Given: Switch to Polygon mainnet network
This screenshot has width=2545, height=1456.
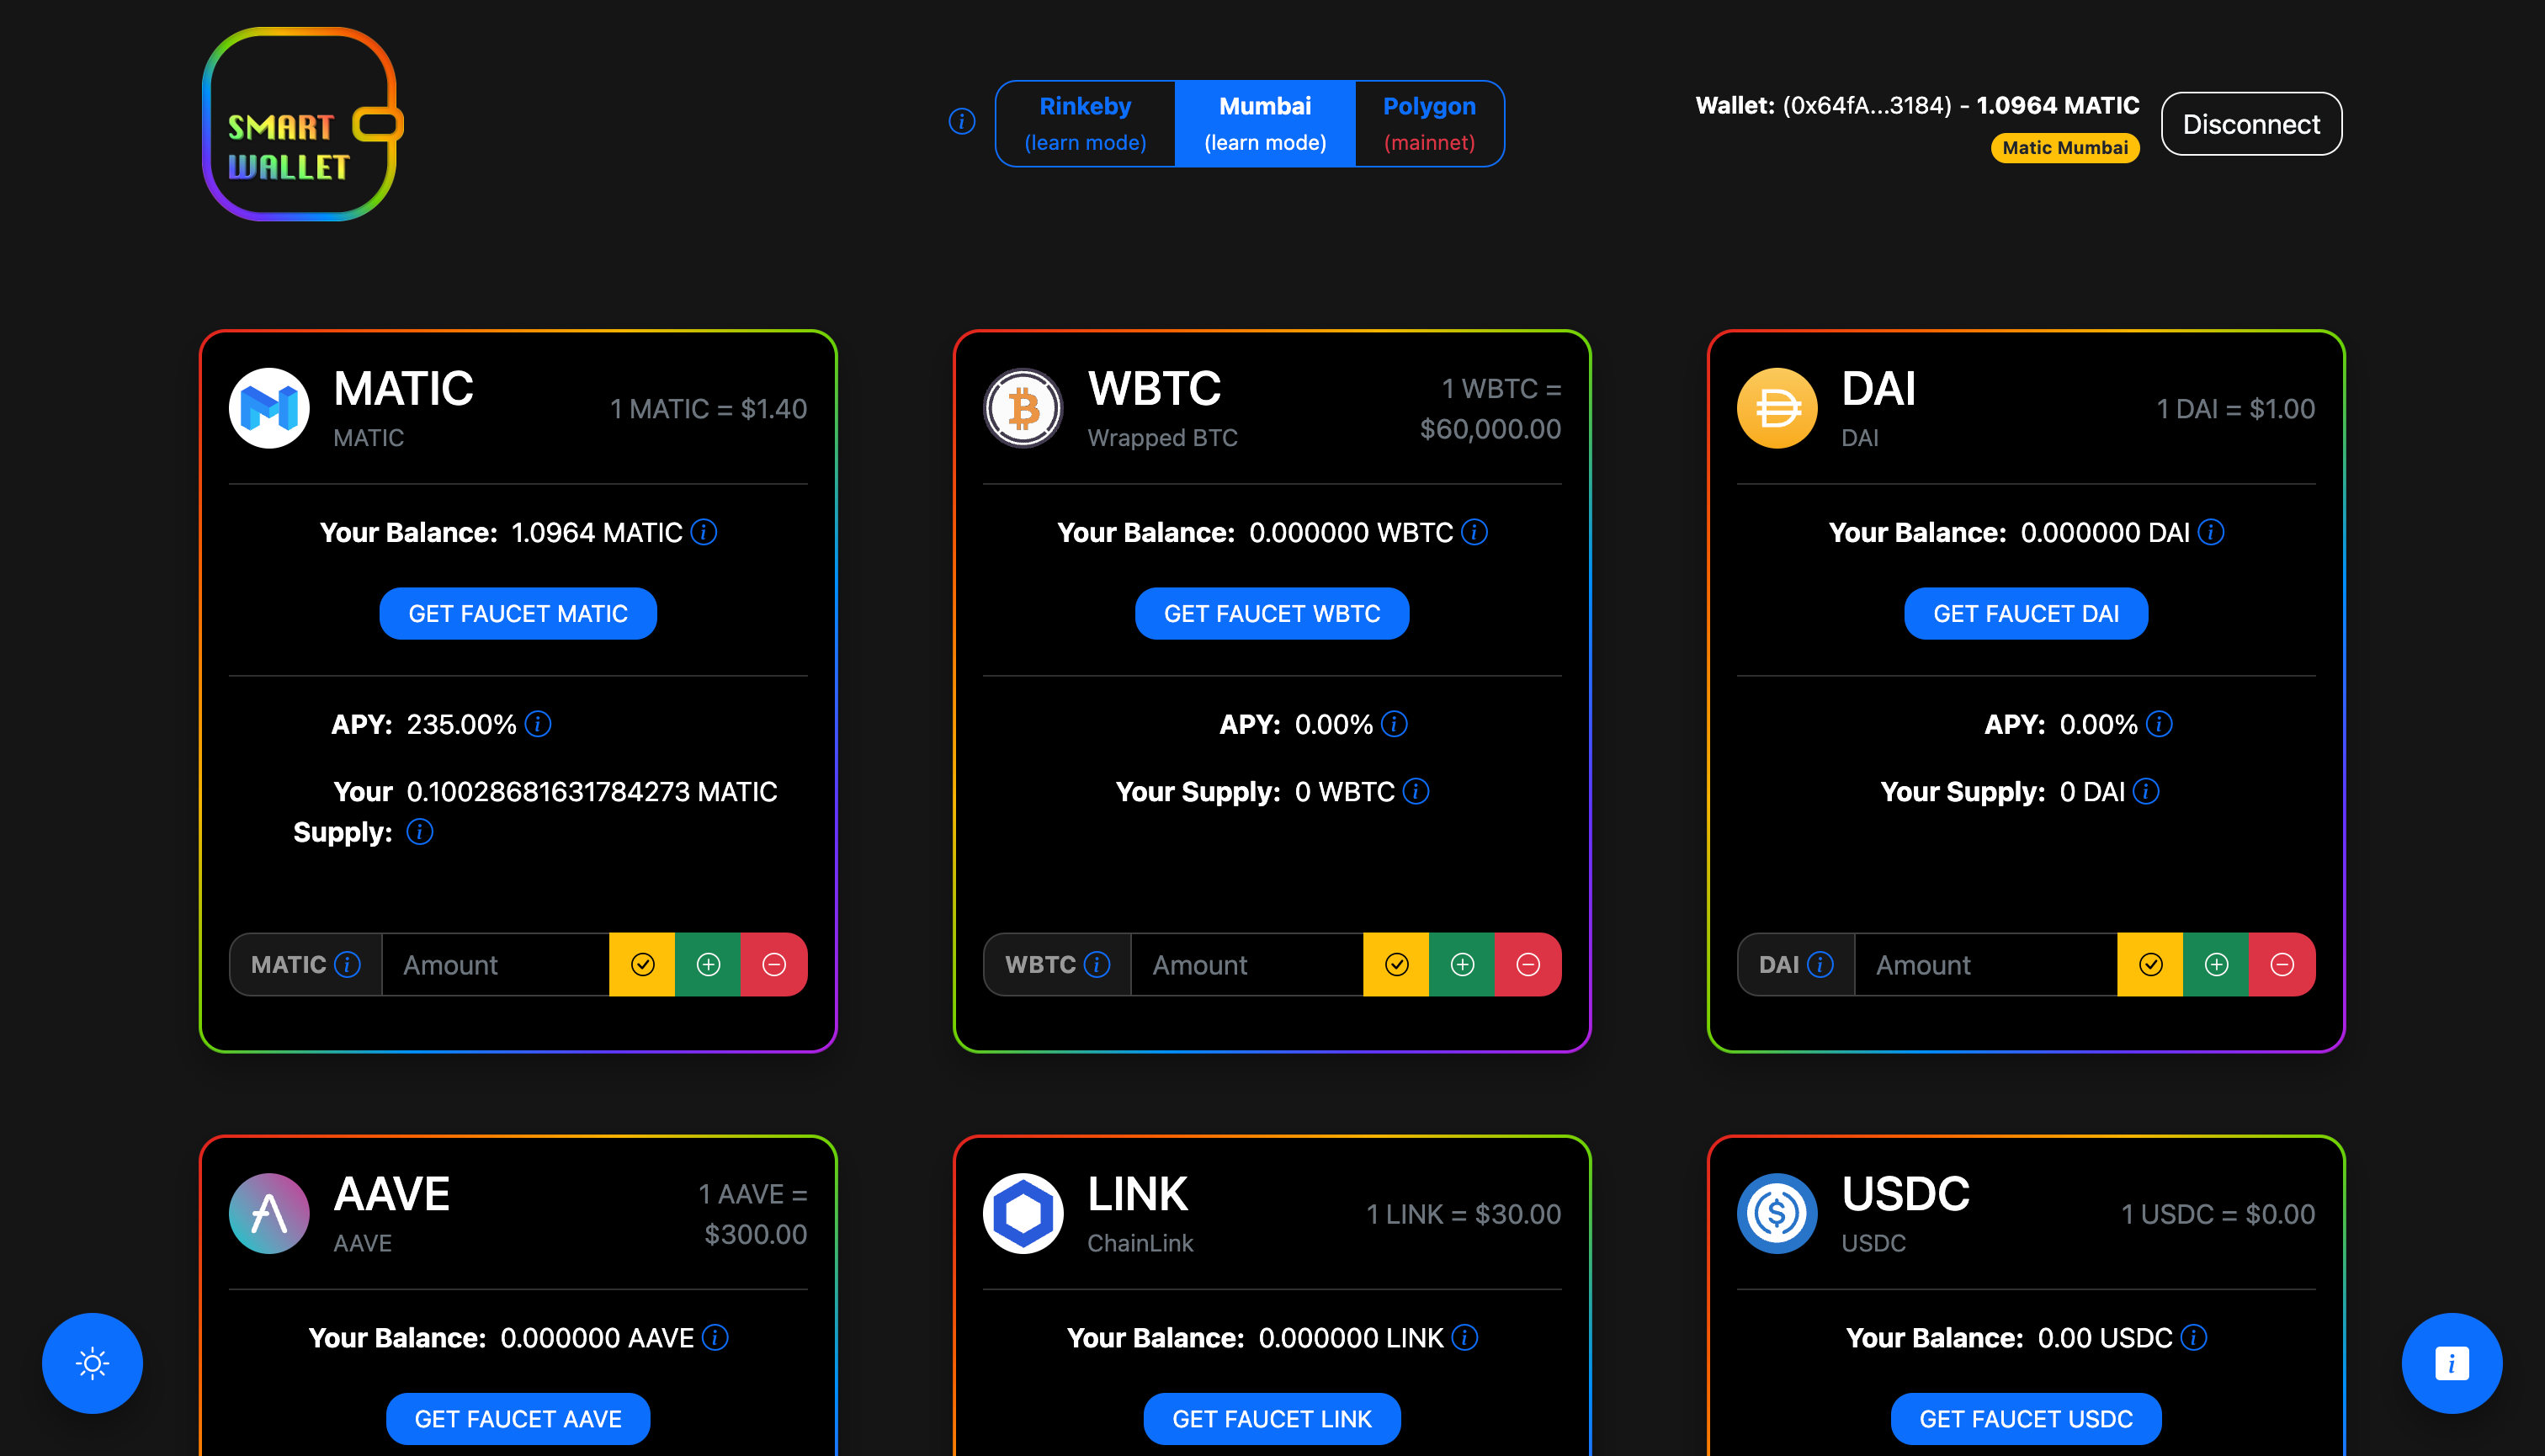Looking at the screenshot, I should pyautogui.click(x=1429, y=123).
